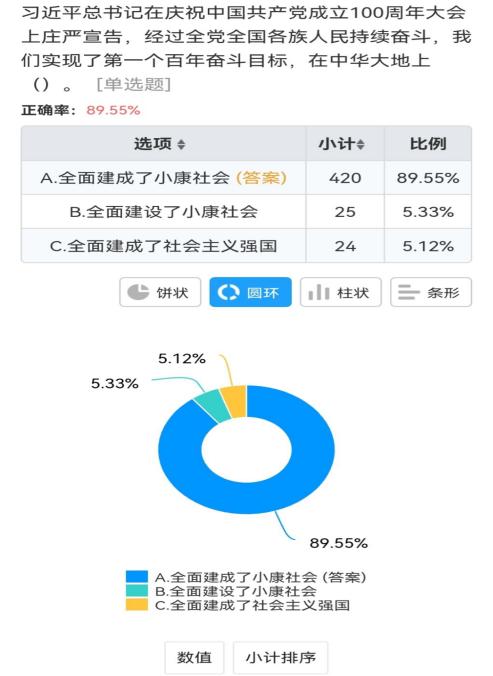Show results as 柱状 column chart

[x=340, y=292]
